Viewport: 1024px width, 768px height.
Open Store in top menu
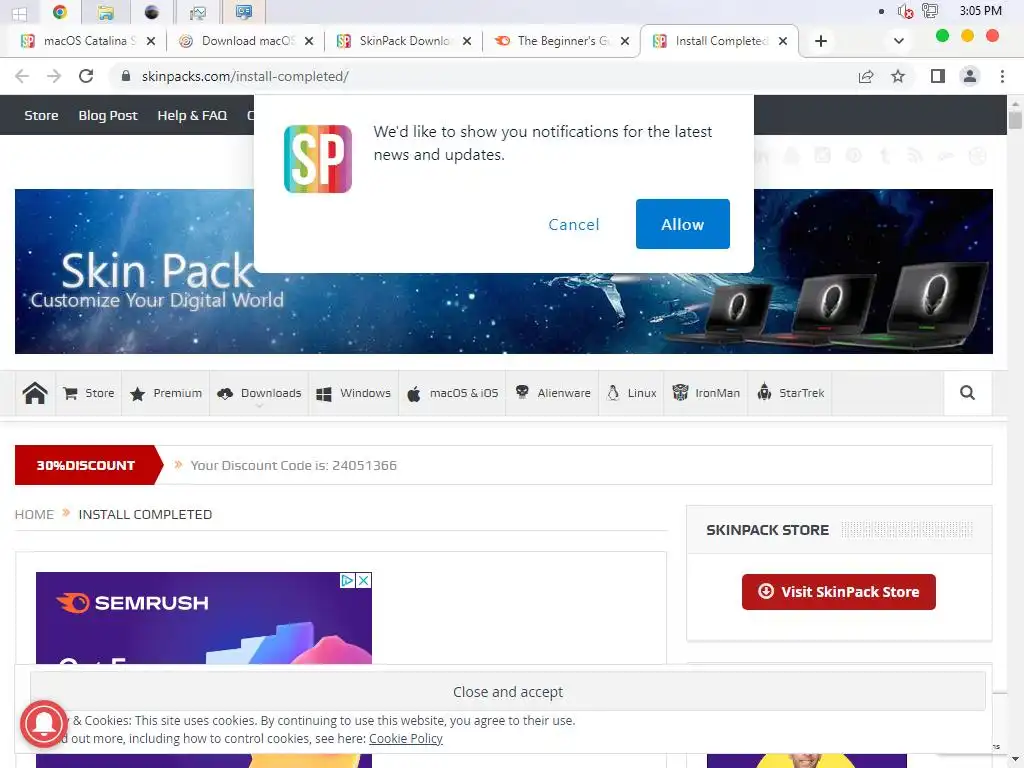click(41, 116)
